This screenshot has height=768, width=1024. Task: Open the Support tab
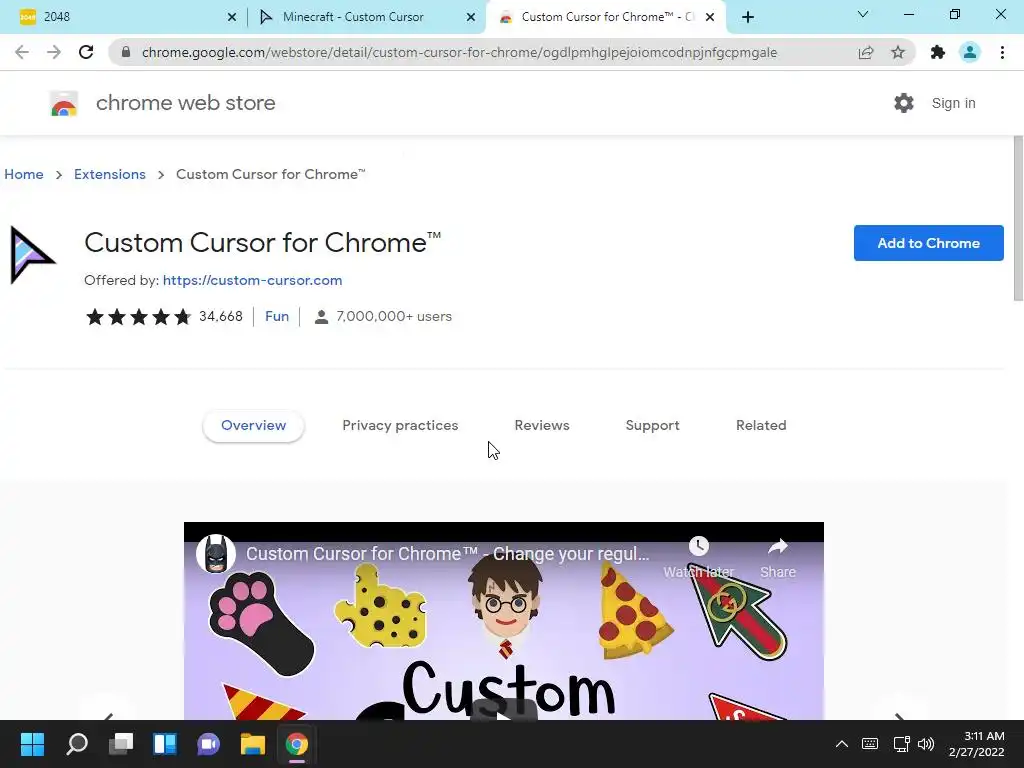pos(652,426)
